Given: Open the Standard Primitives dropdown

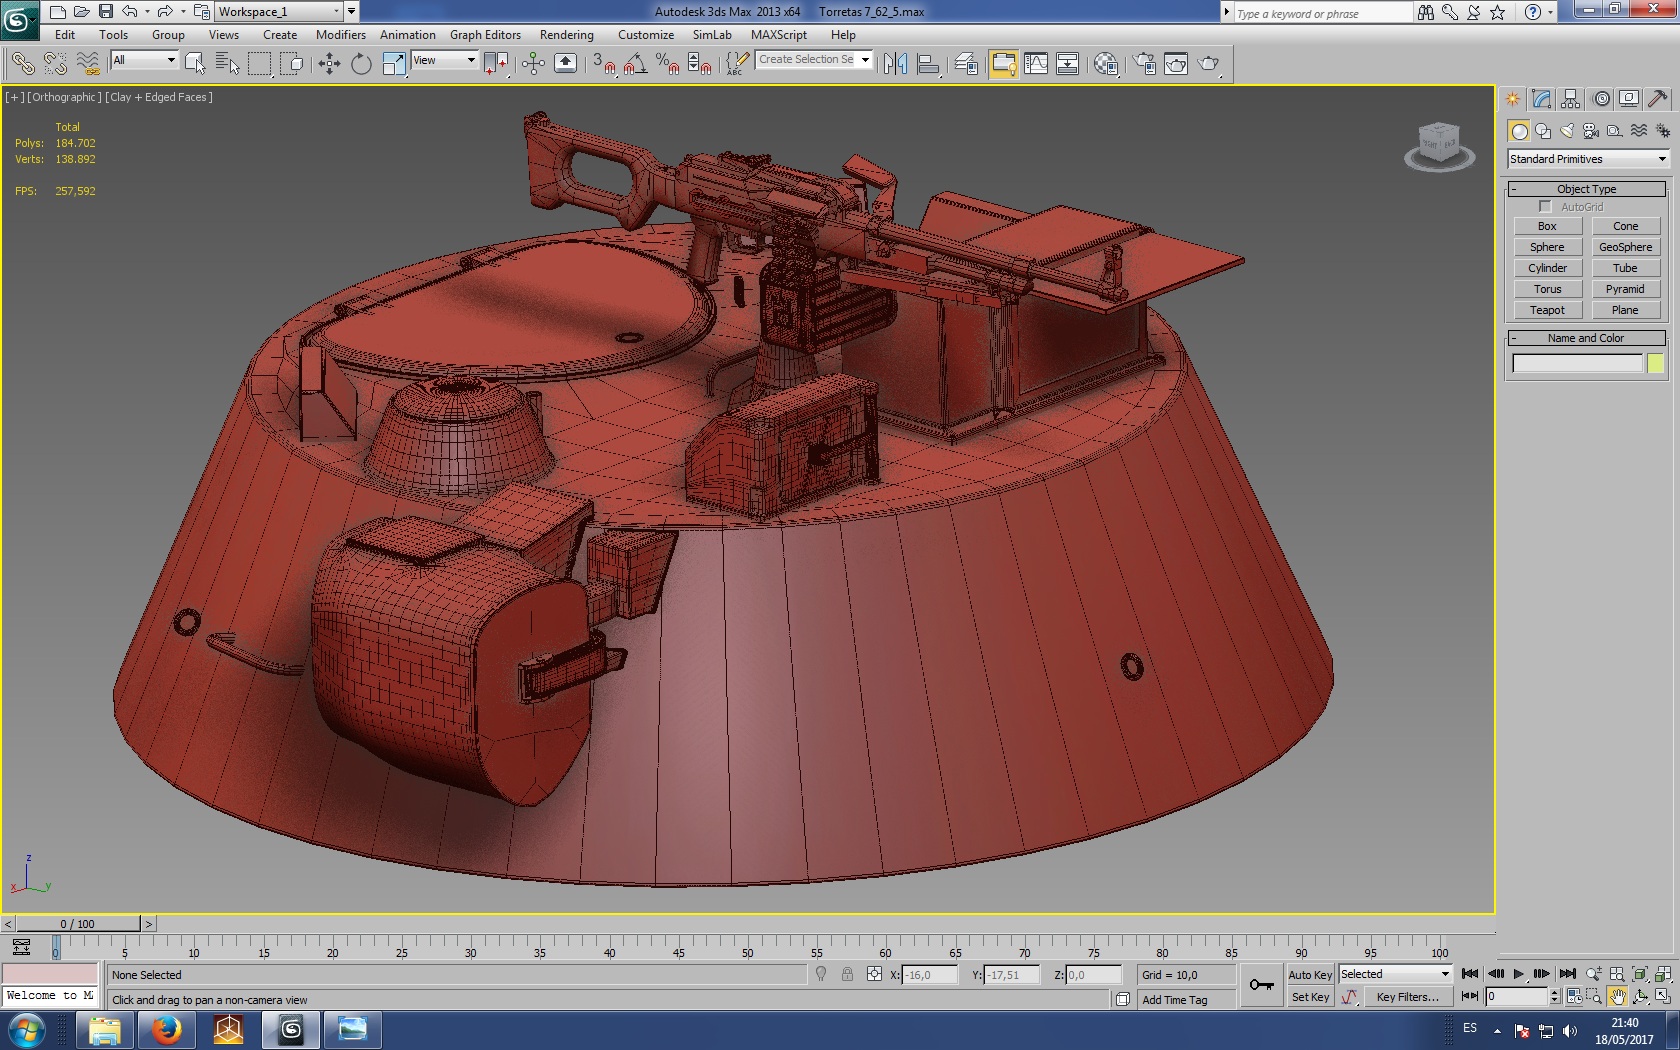Looking at the screenshot, I should click(x=1587, y=159).
